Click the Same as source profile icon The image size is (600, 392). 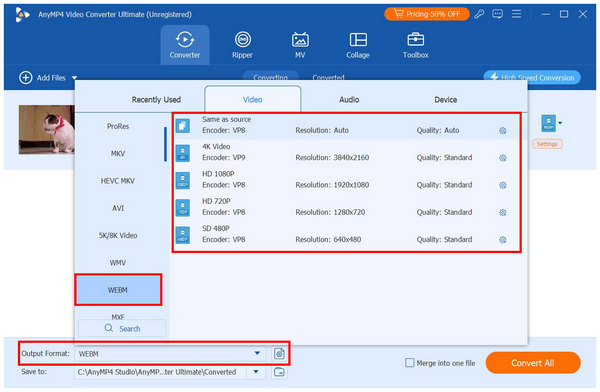click(x=183, y=126)
